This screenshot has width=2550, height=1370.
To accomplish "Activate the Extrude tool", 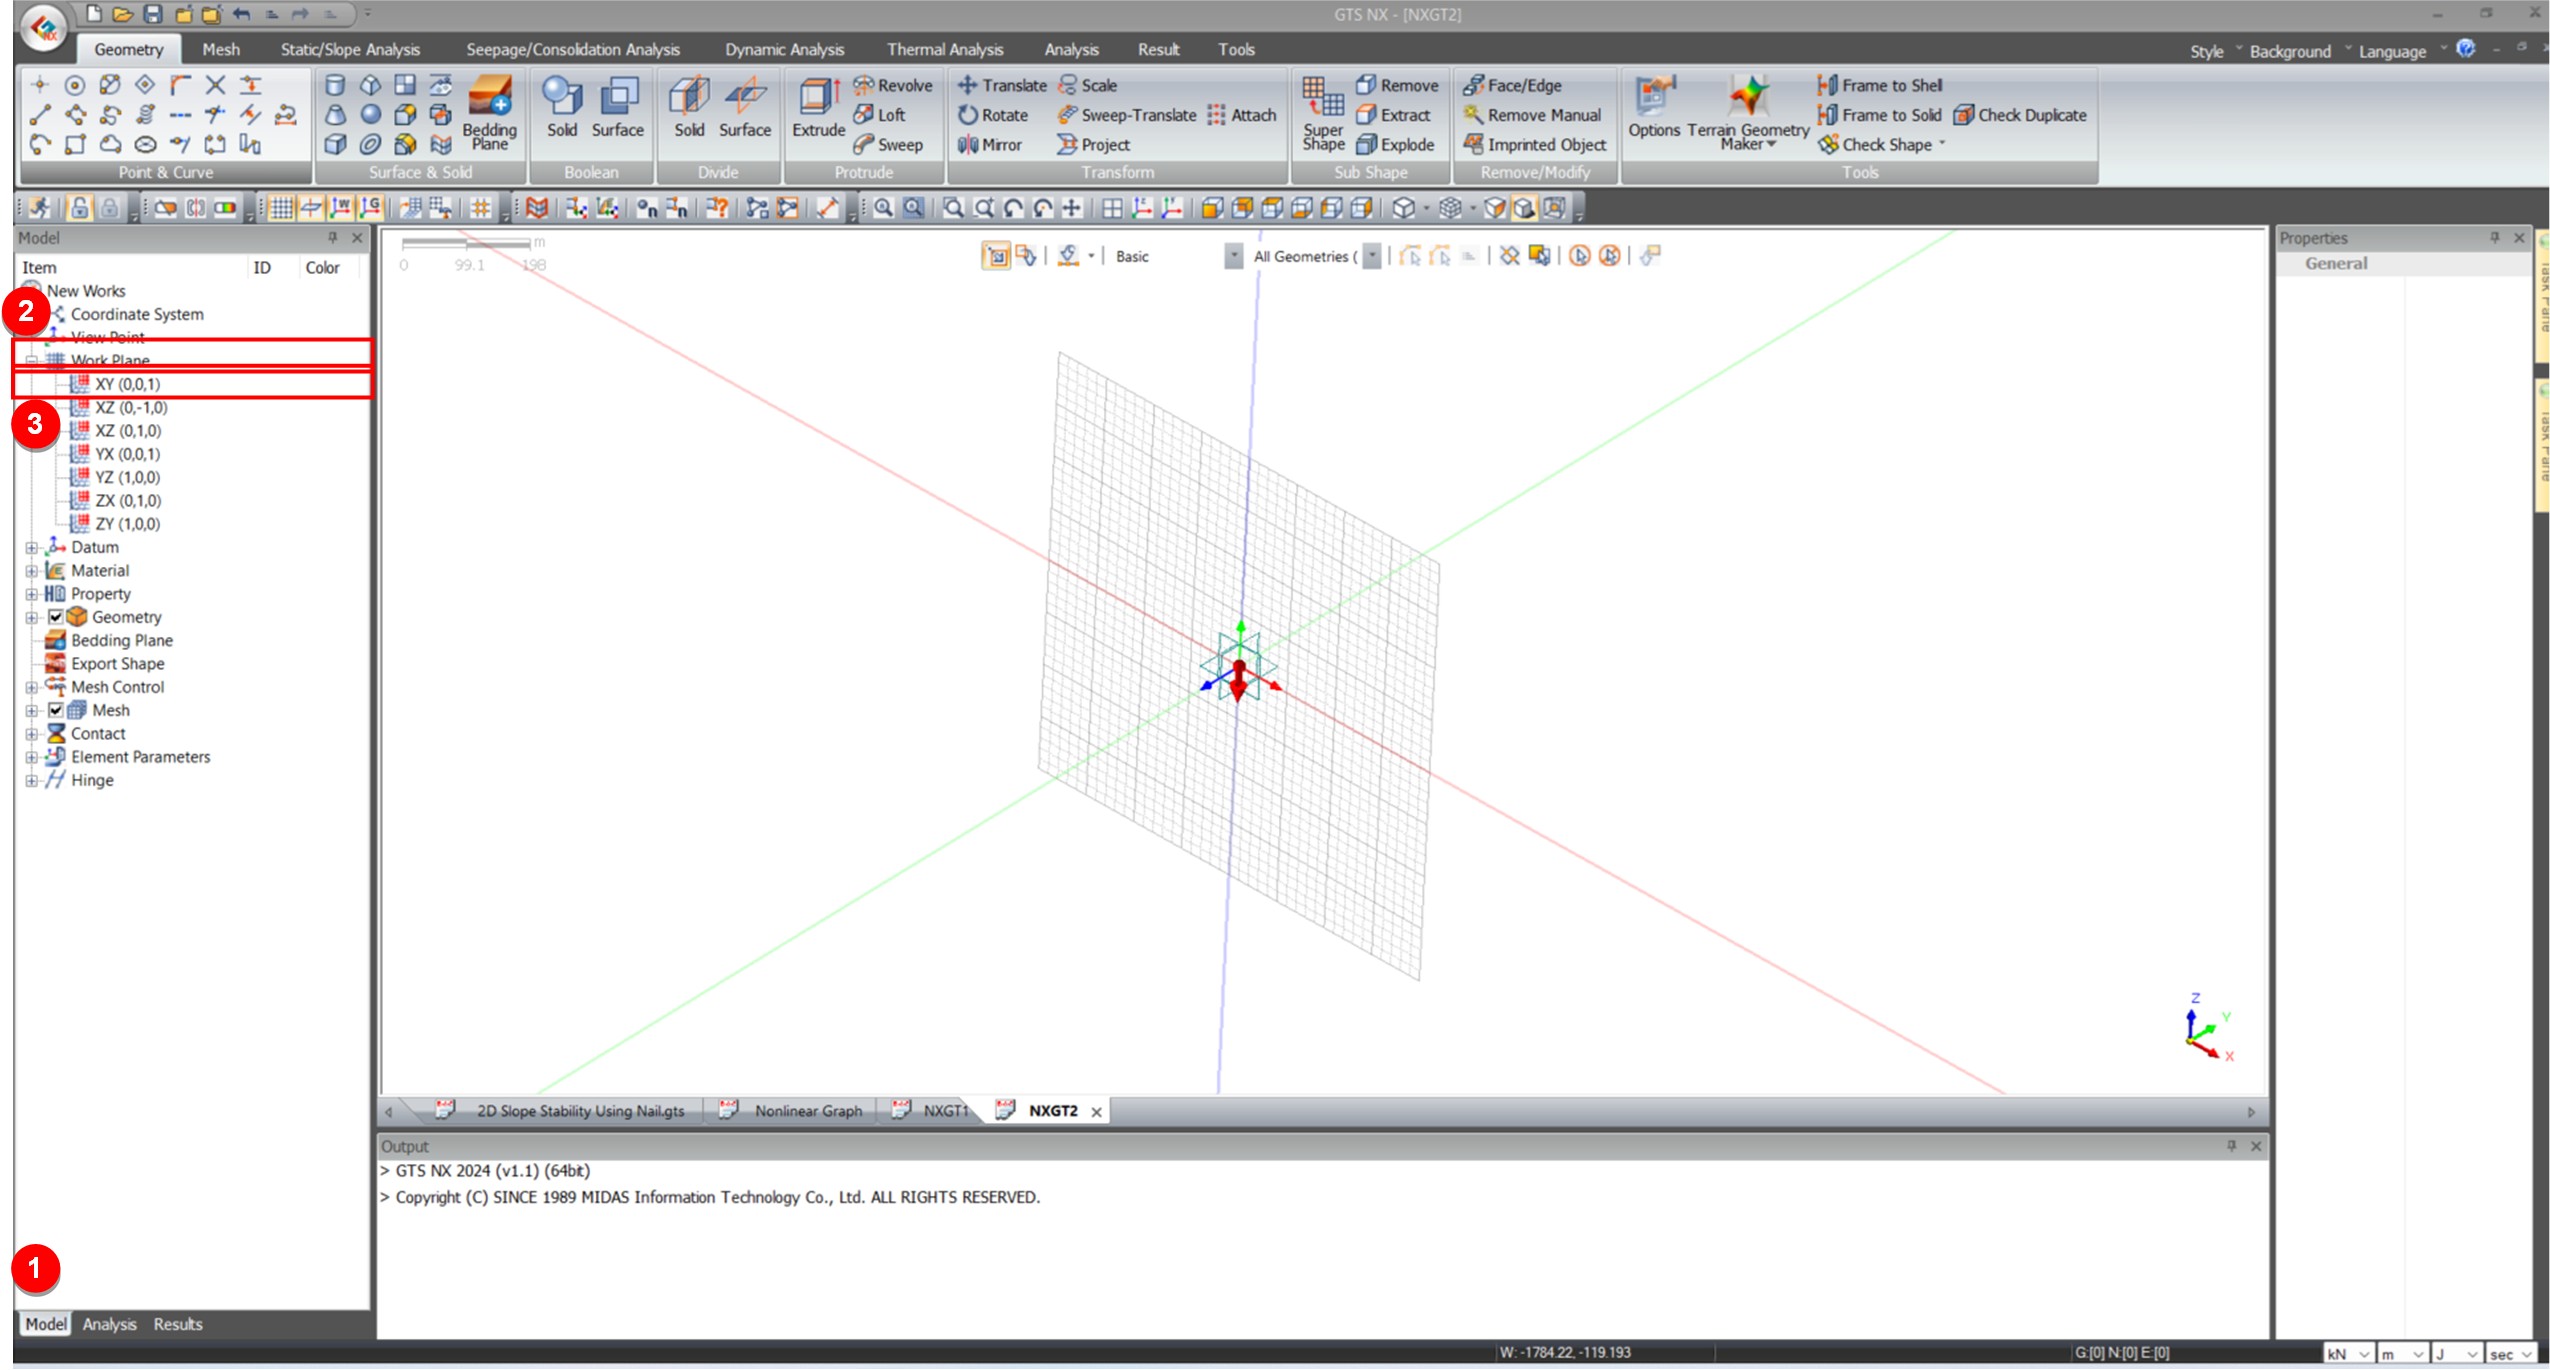I will point(818,107).
